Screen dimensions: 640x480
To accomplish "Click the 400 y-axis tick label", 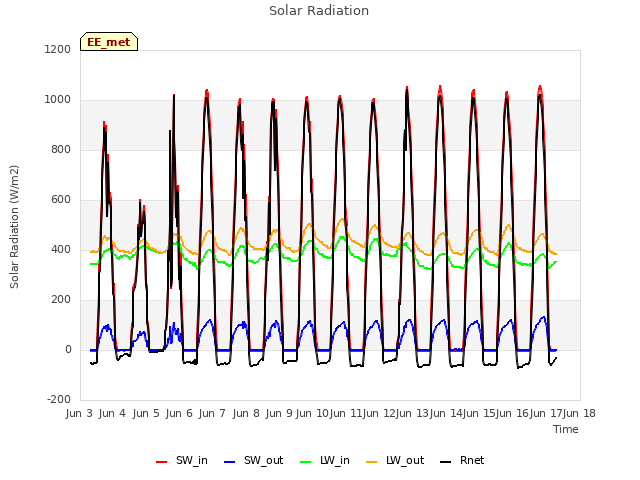I will (61, 249).
